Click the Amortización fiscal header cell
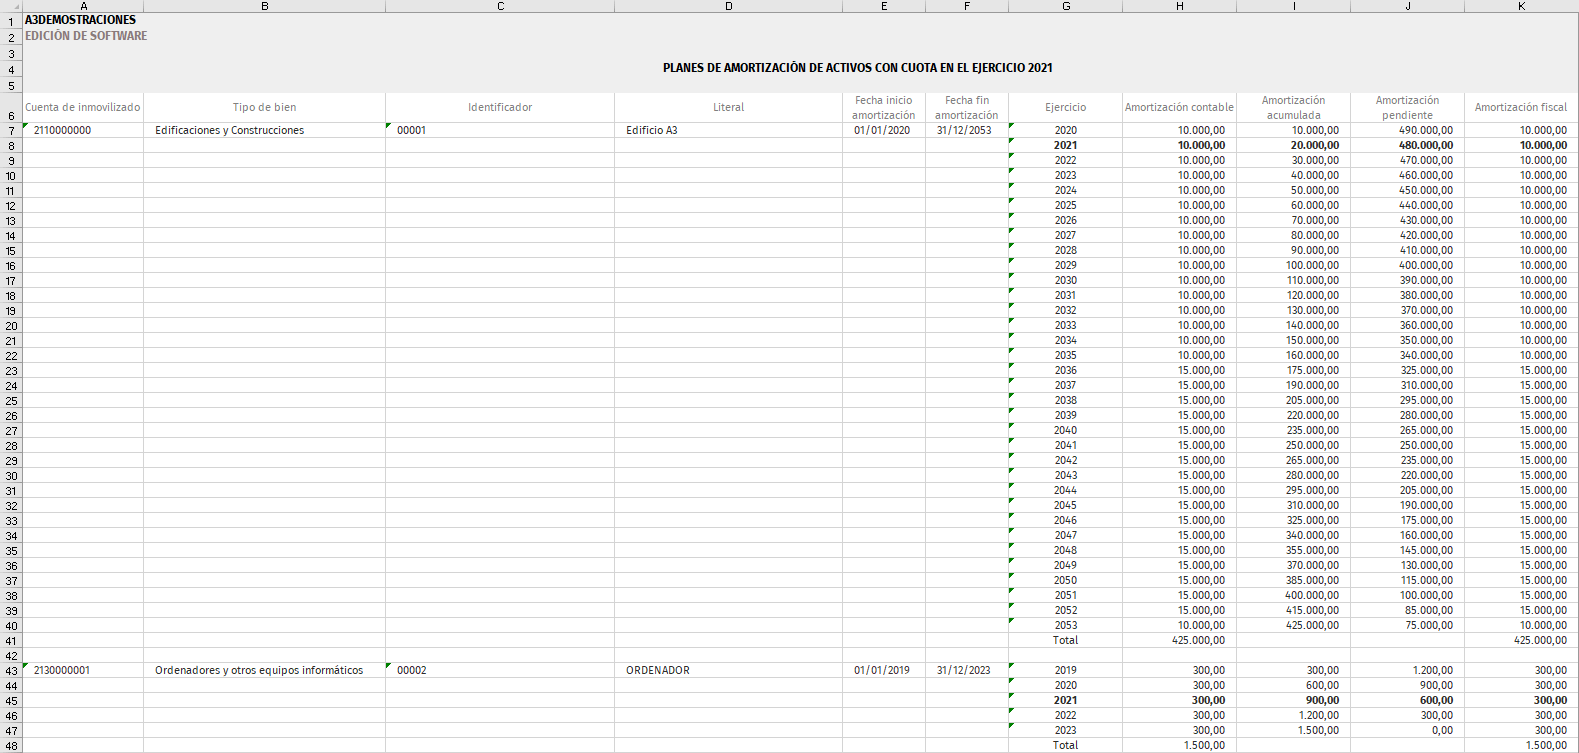This screenshot has width=1579, height=753. pos(1521,107)
